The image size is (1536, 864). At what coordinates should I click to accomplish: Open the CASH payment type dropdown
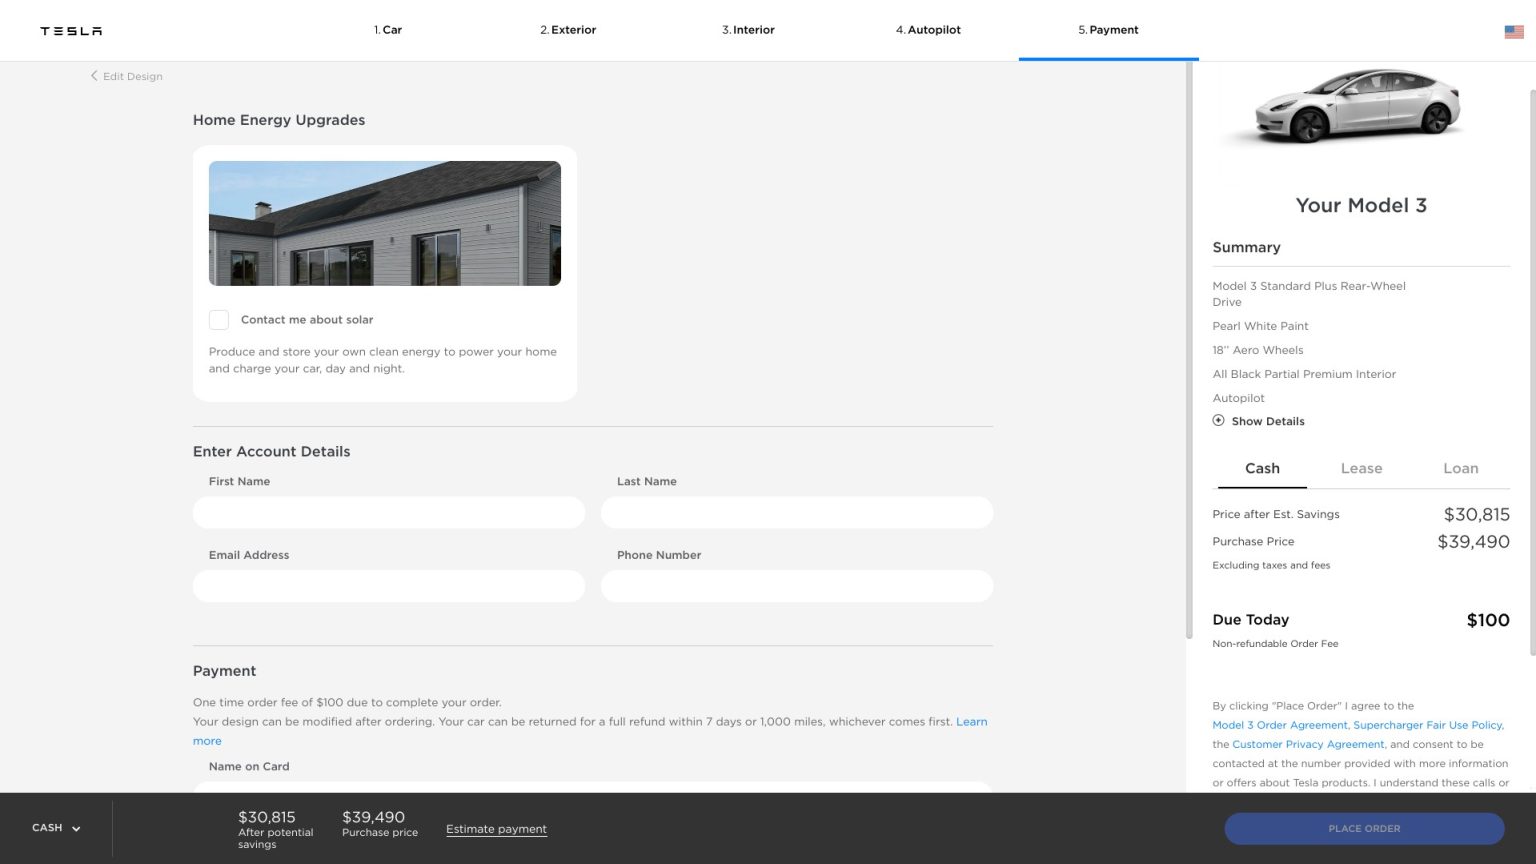[56, 828]
